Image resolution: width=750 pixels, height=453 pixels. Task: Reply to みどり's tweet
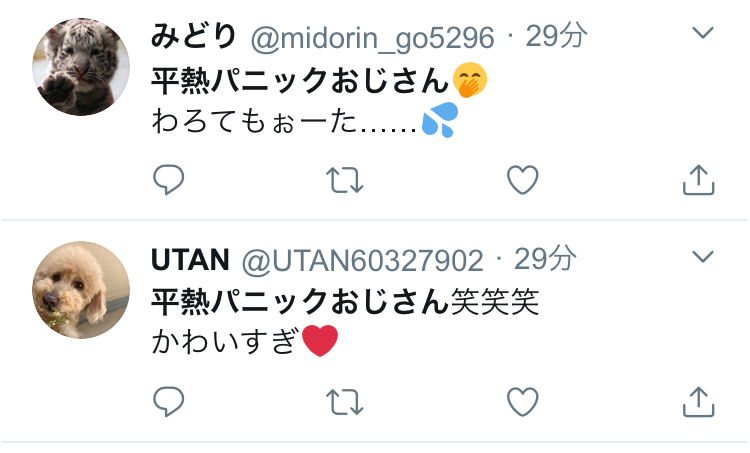[x=168, y=179]
